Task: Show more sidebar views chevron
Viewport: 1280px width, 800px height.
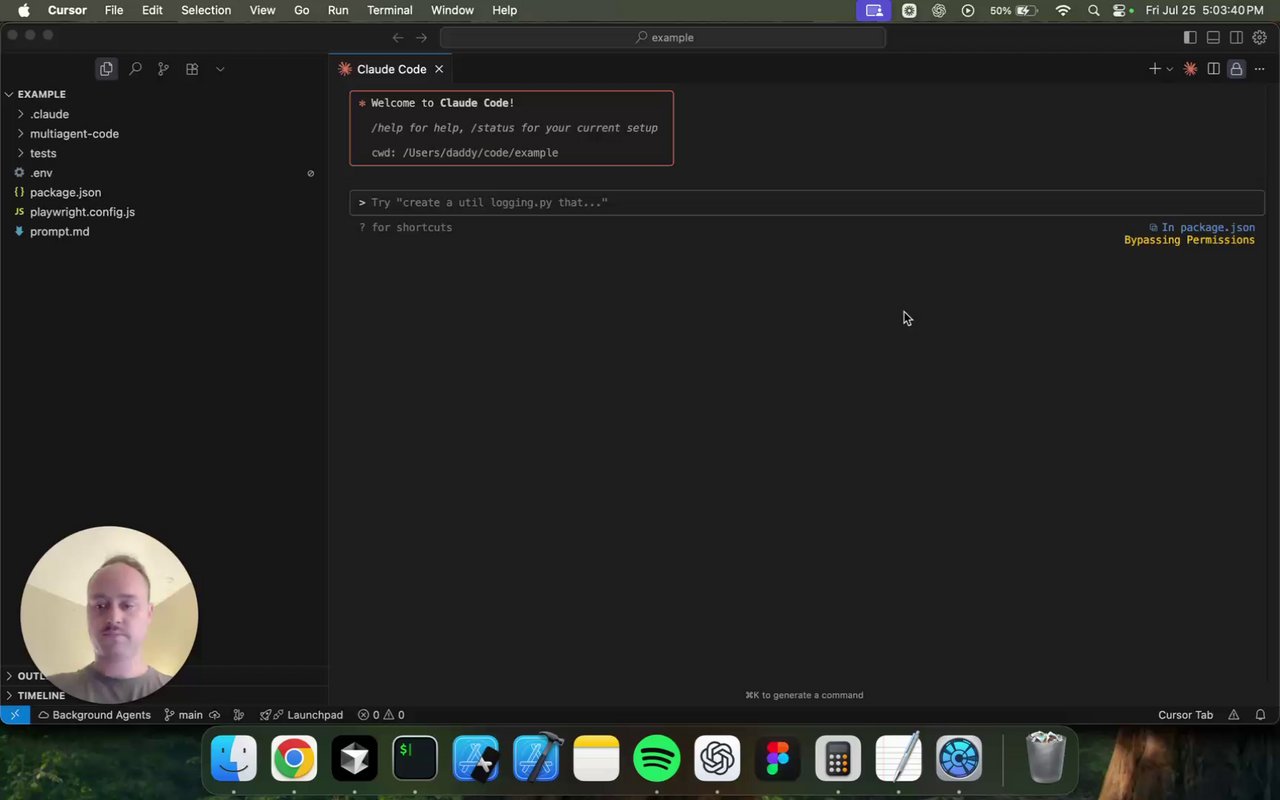Action: pos(220,69)
